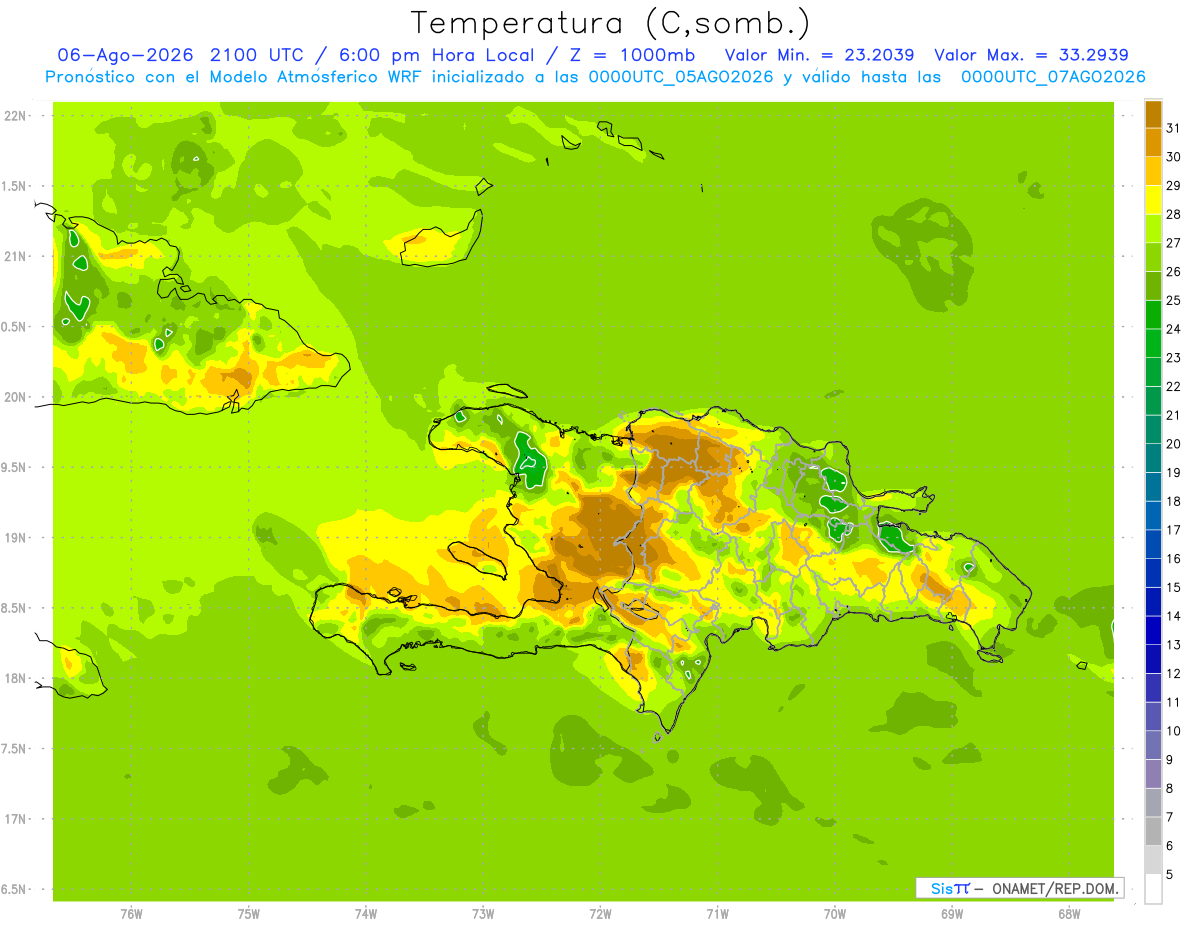Click the 68W longitude label
The height and width of the screenshot is (927, 1200).
[x=1069, y=914]
